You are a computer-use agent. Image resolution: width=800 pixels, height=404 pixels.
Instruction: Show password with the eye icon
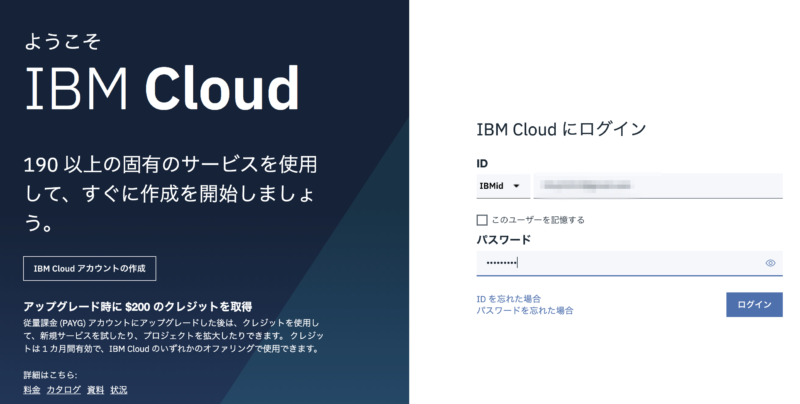coord(770,263)
